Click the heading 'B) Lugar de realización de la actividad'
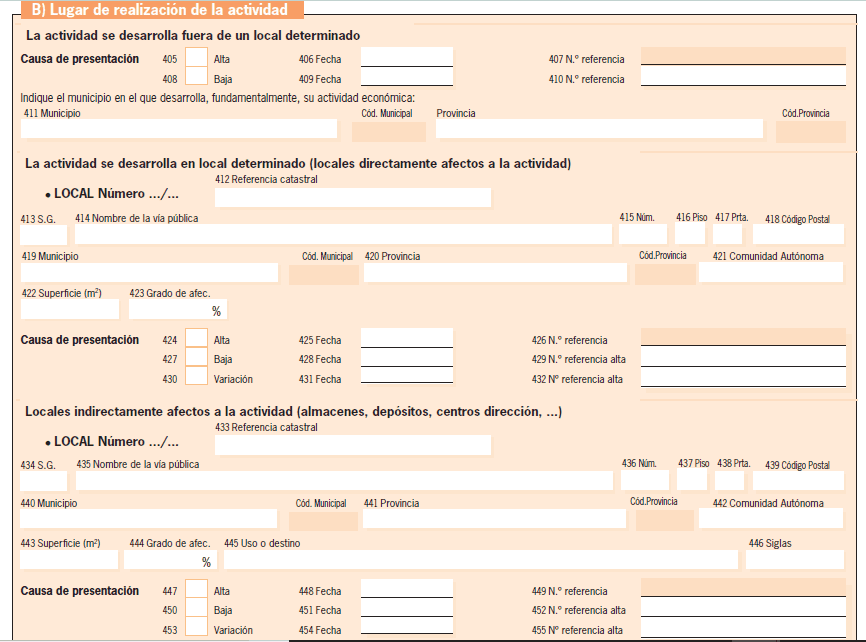866x642 pixels. tap(160, 9)
